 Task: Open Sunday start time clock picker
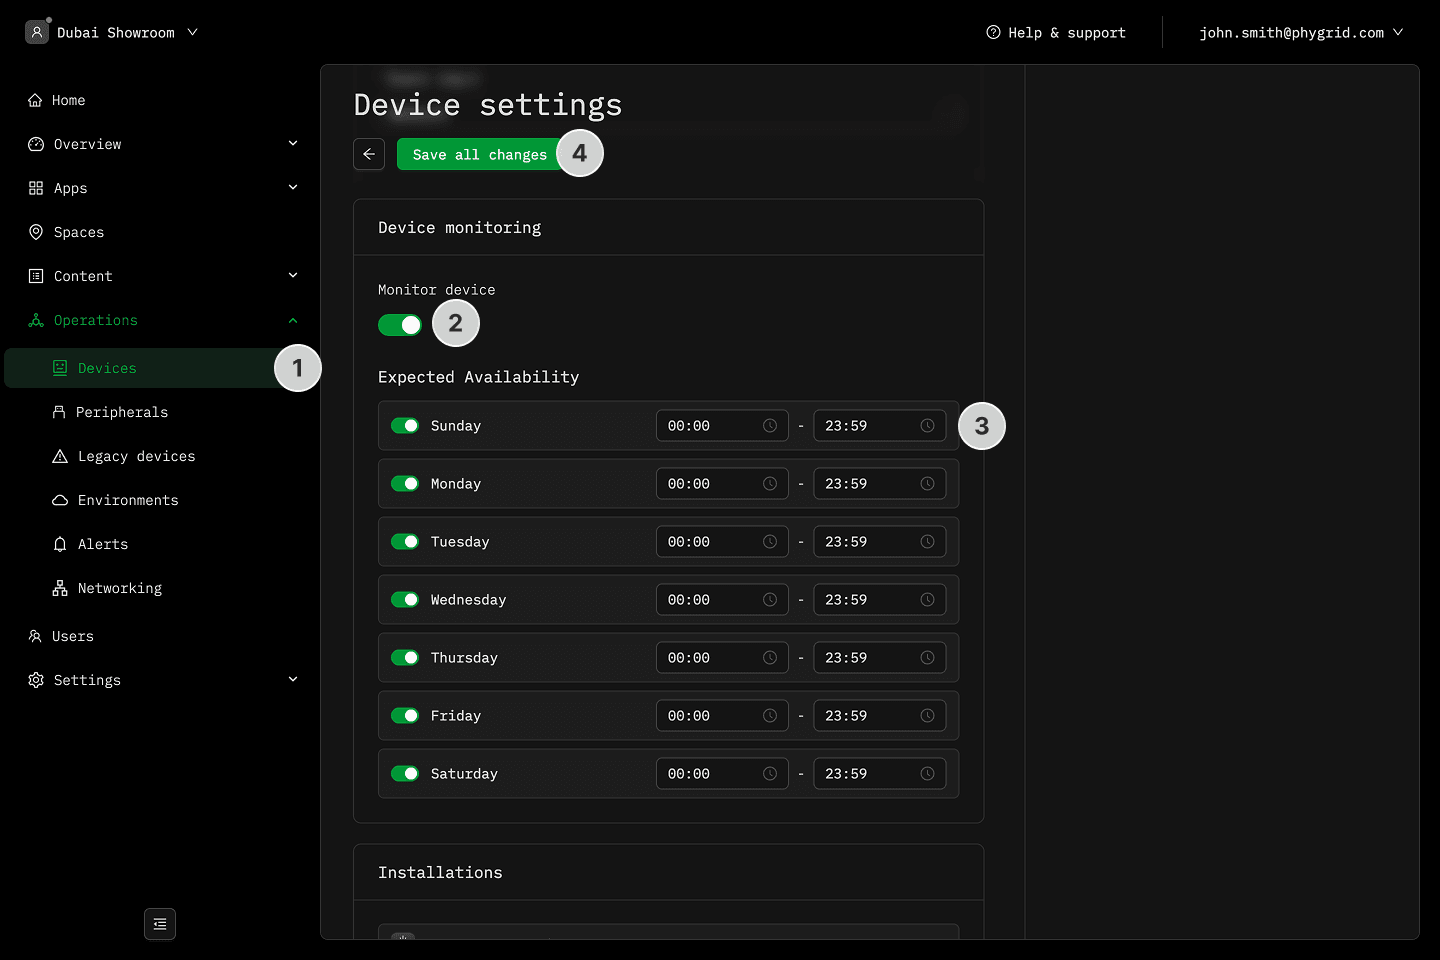(770, 426)
